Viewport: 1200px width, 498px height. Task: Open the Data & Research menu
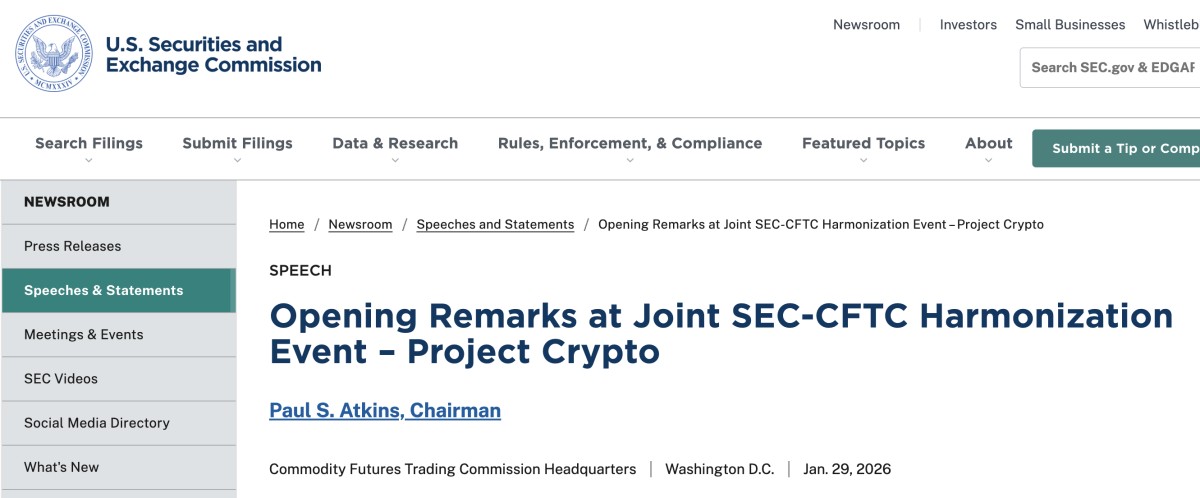pyautogui.click(x=395, y=145)
